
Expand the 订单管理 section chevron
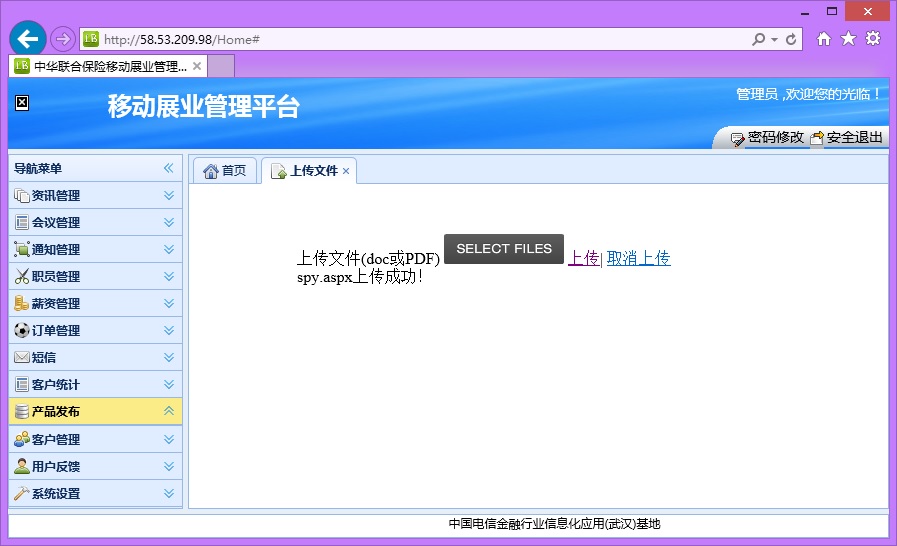(169, 330)
